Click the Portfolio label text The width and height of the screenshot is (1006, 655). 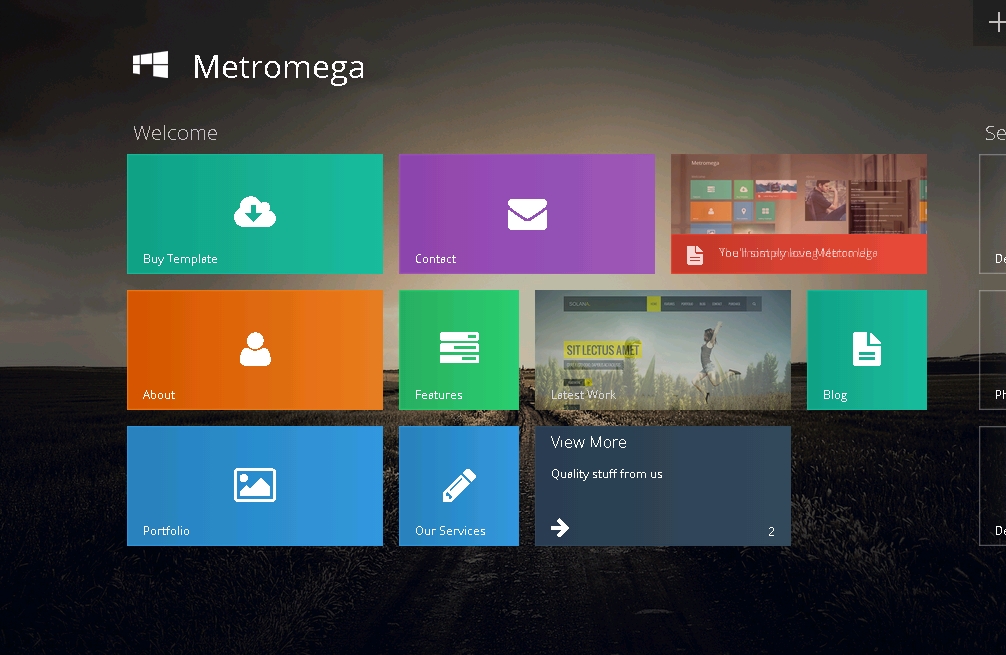click(x=166, y=531)
